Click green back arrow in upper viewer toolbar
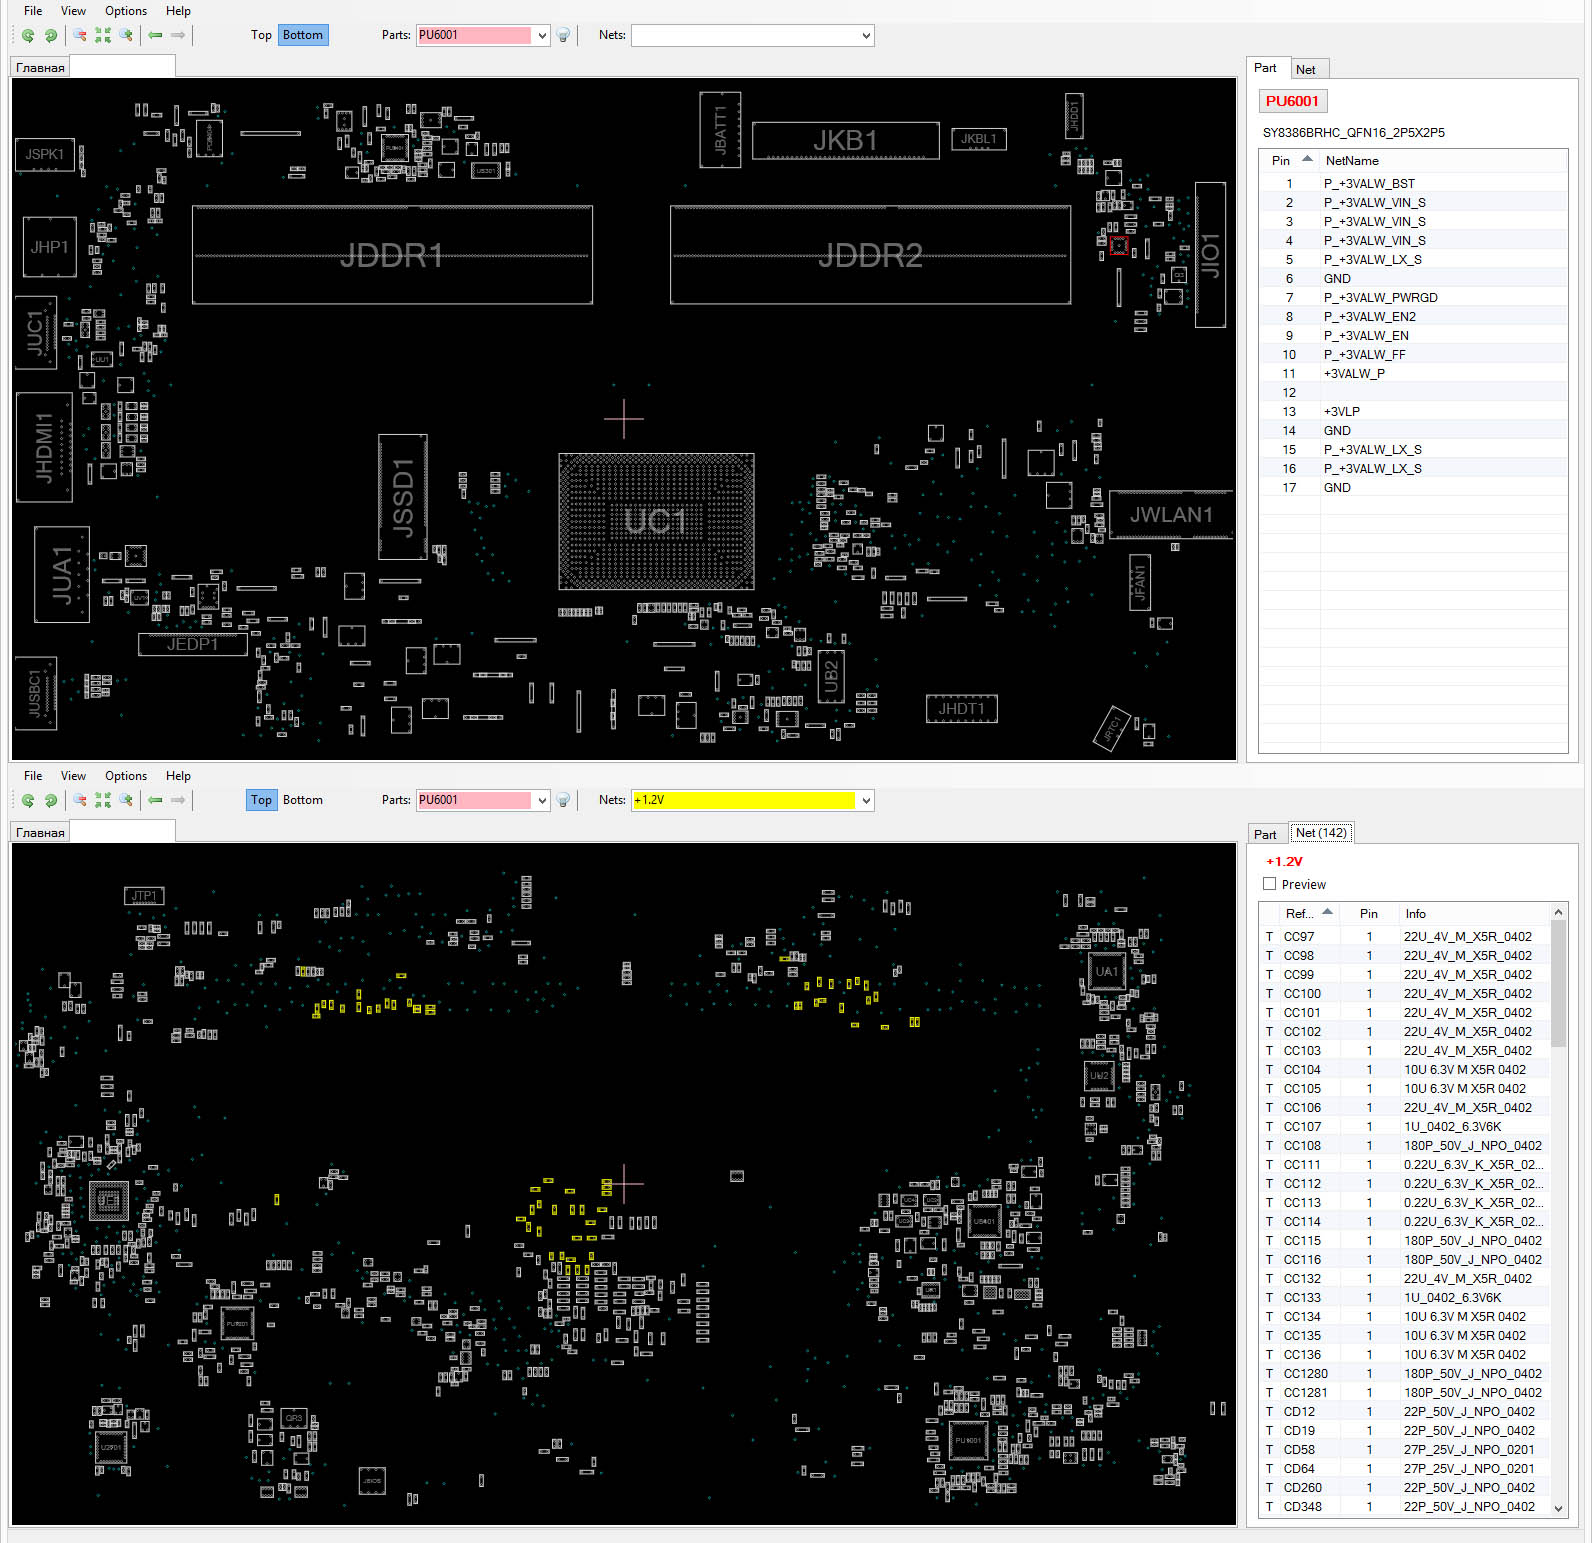The width and height of the screenshot is (1592, 1543). tap(155, 35)
